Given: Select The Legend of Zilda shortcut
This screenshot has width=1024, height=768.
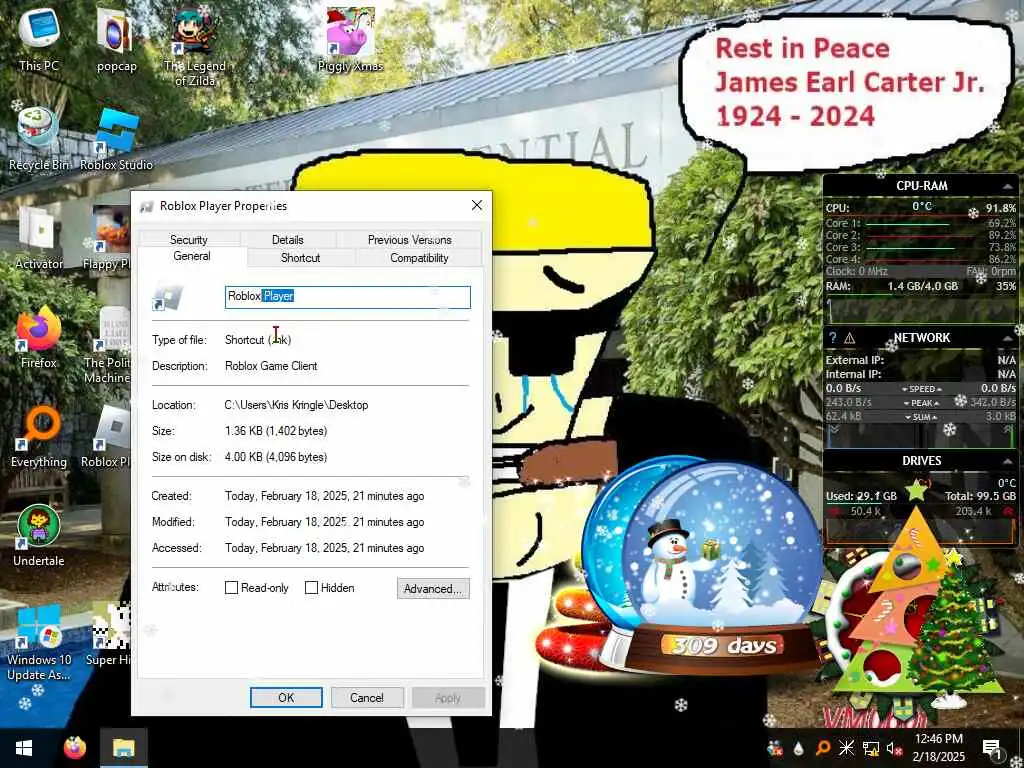Looking at the screenshot, I should [195, 46].
